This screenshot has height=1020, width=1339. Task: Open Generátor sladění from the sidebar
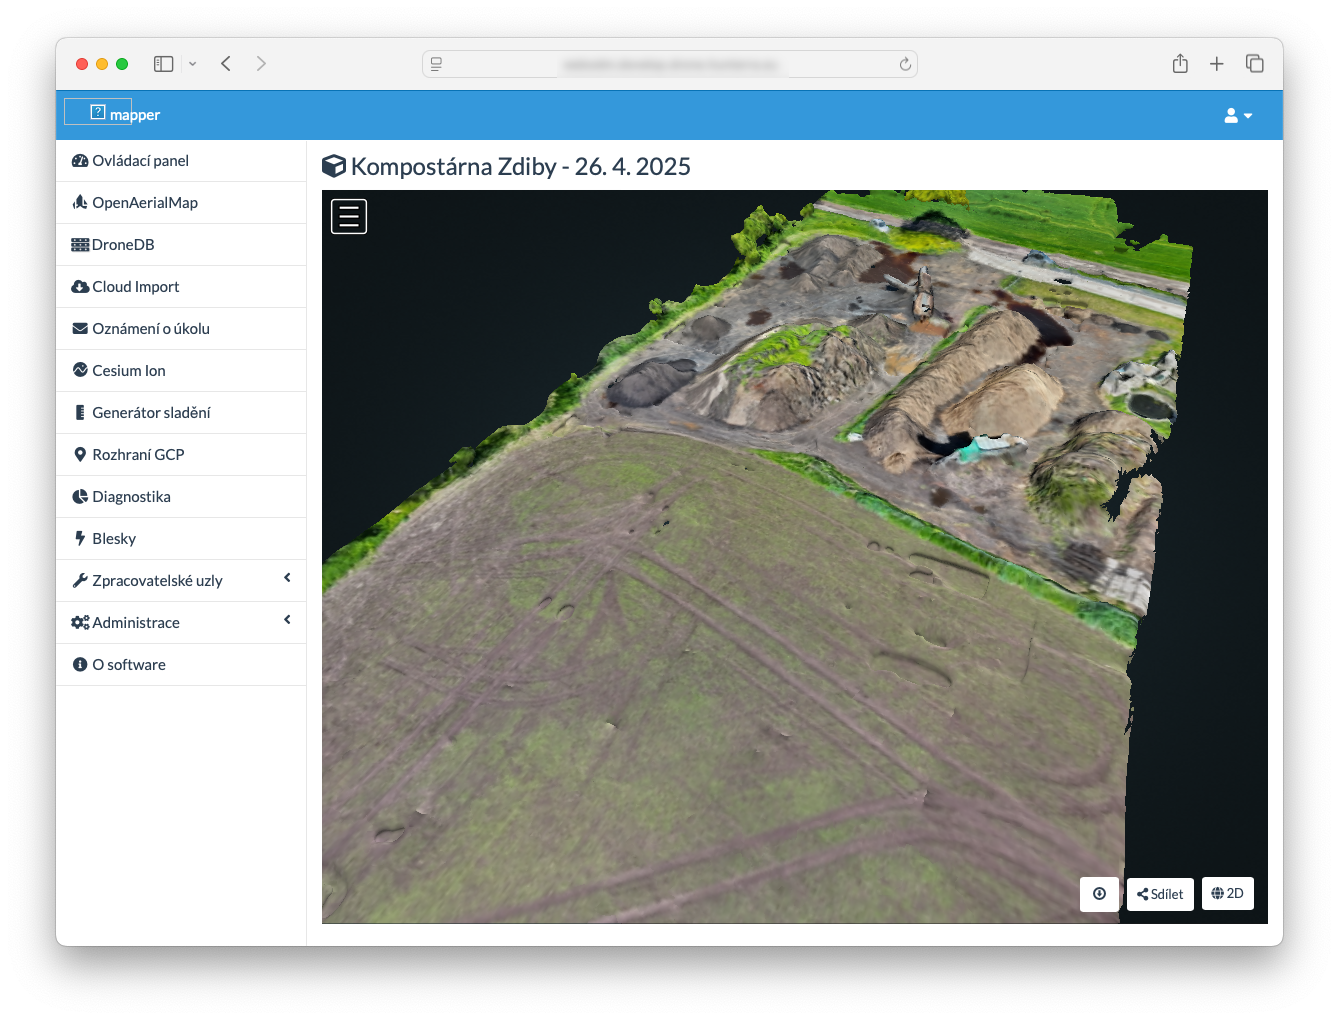pyautogui.click(x=150, y=413)
